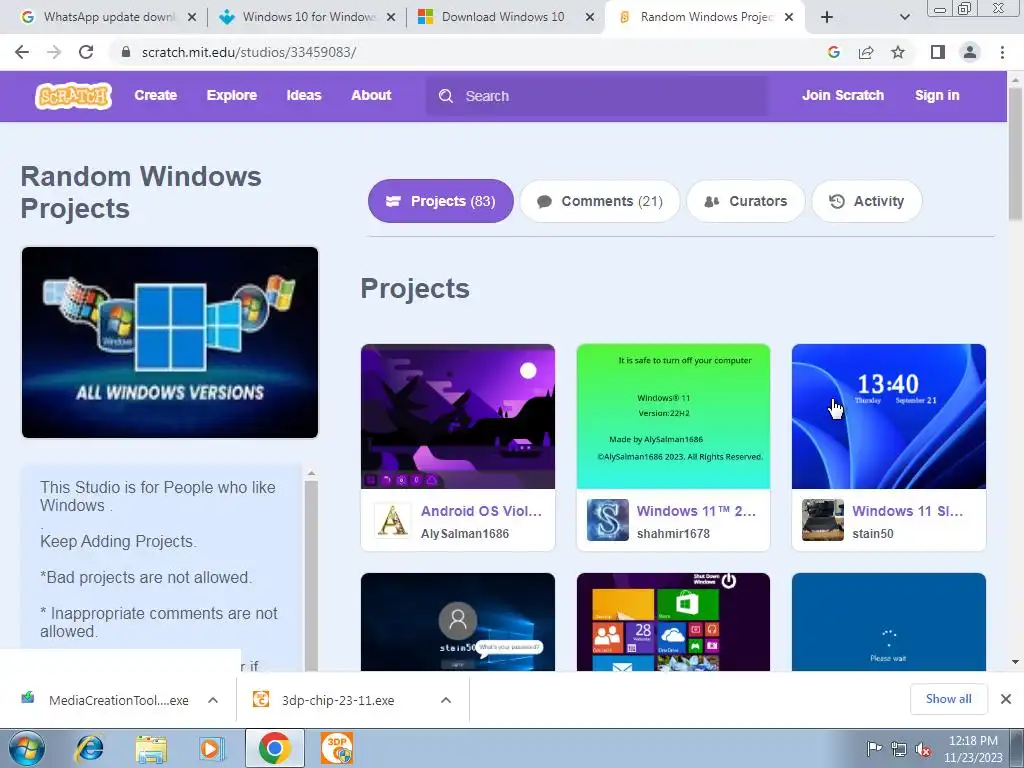Click the page vertical scrollbar thumb
Image resolution: width=1024 pixels, height=768 pixels.
click(1015, 153)
